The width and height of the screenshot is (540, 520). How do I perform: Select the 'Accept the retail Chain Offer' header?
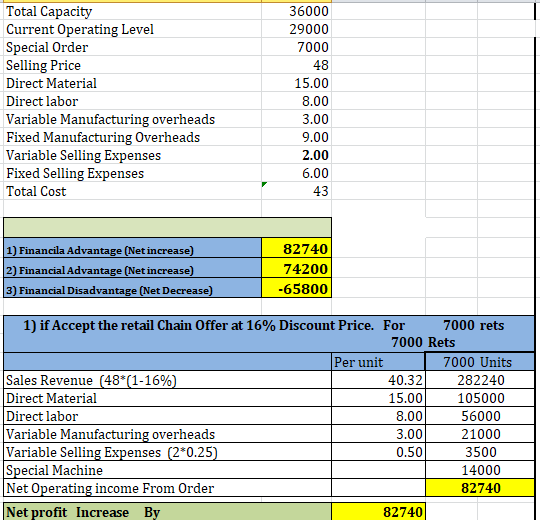click(x=269, y=334)
